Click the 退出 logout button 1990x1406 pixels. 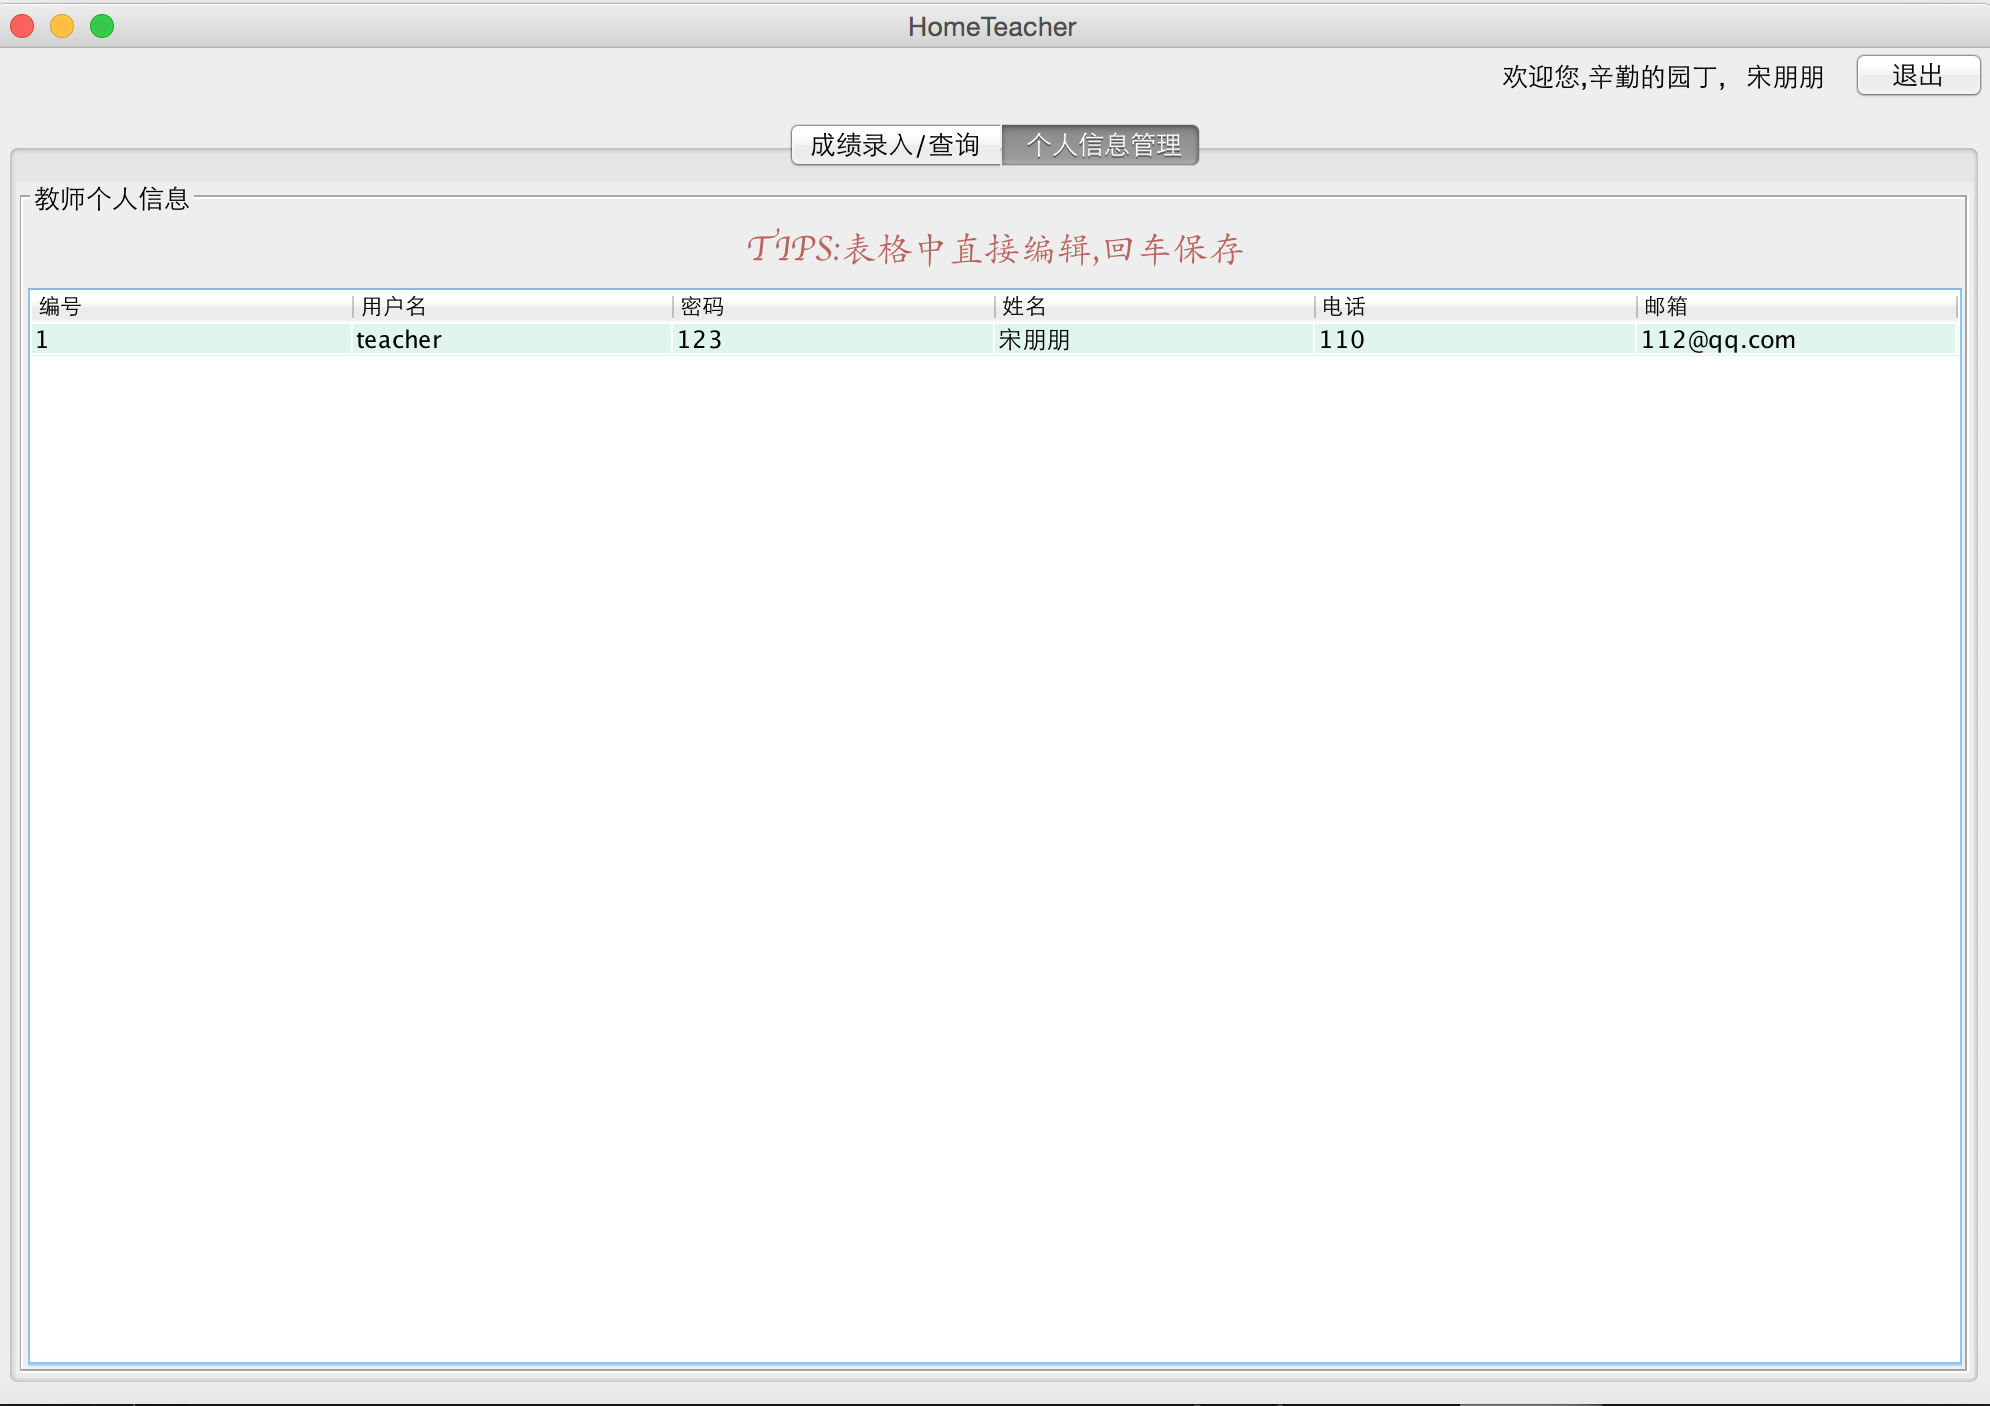[1917, 76]
